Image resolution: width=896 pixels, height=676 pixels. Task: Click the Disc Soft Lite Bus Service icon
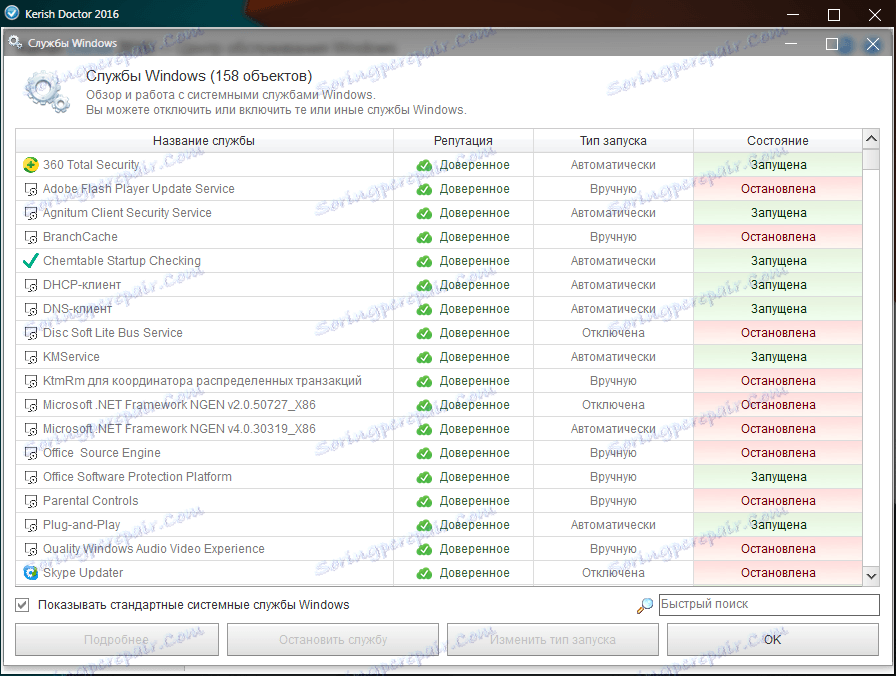click(x=30, y=333)
